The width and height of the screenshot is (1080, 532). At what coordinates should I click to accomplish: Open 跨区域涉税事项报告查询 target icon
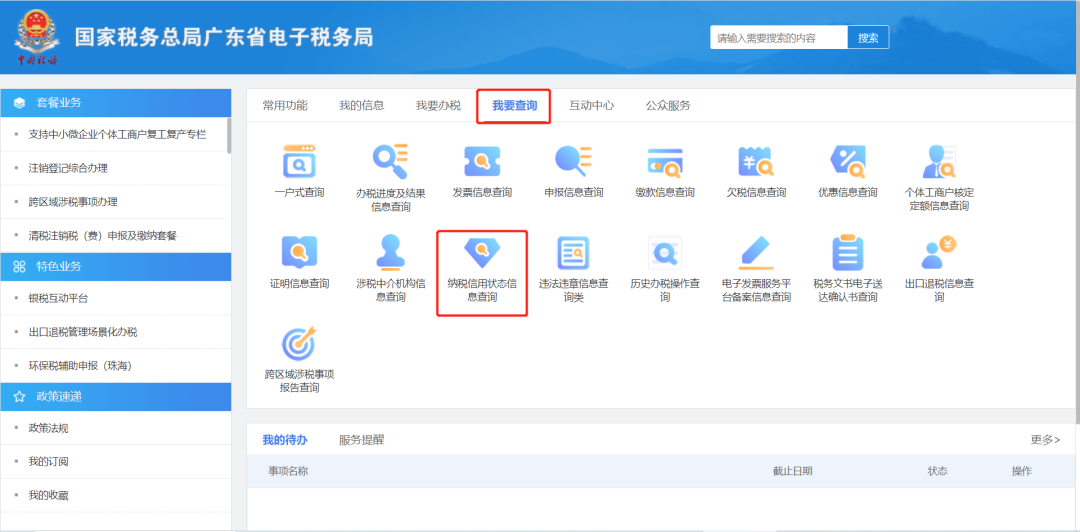pos(299,343)
